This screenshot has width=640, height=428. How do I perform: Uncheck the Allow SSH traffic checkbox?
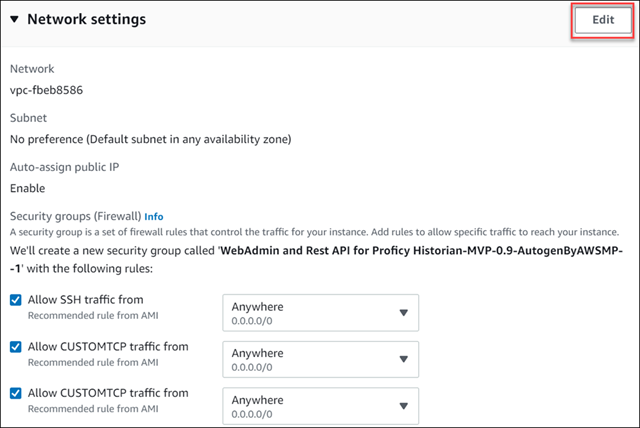pyautogui.click(x=16, y=300)
